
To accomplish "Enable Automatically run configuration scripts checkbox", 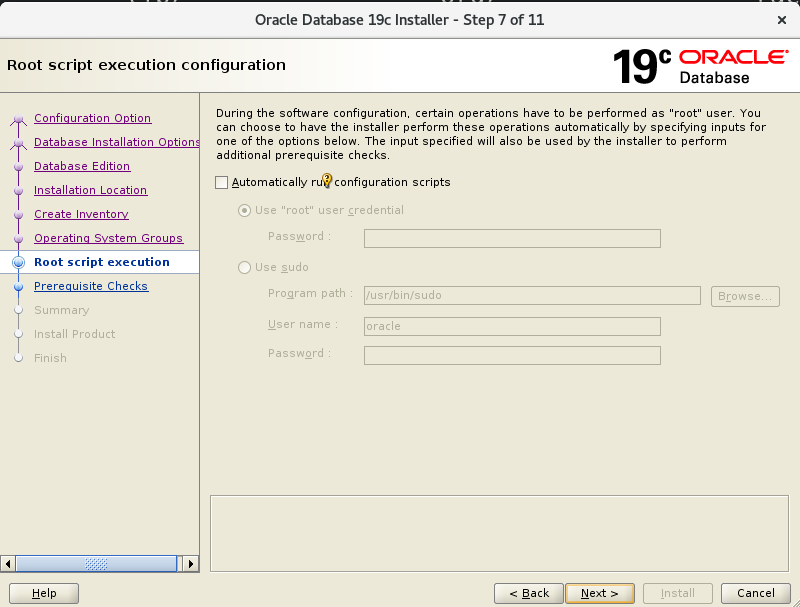I will [221, 183].
